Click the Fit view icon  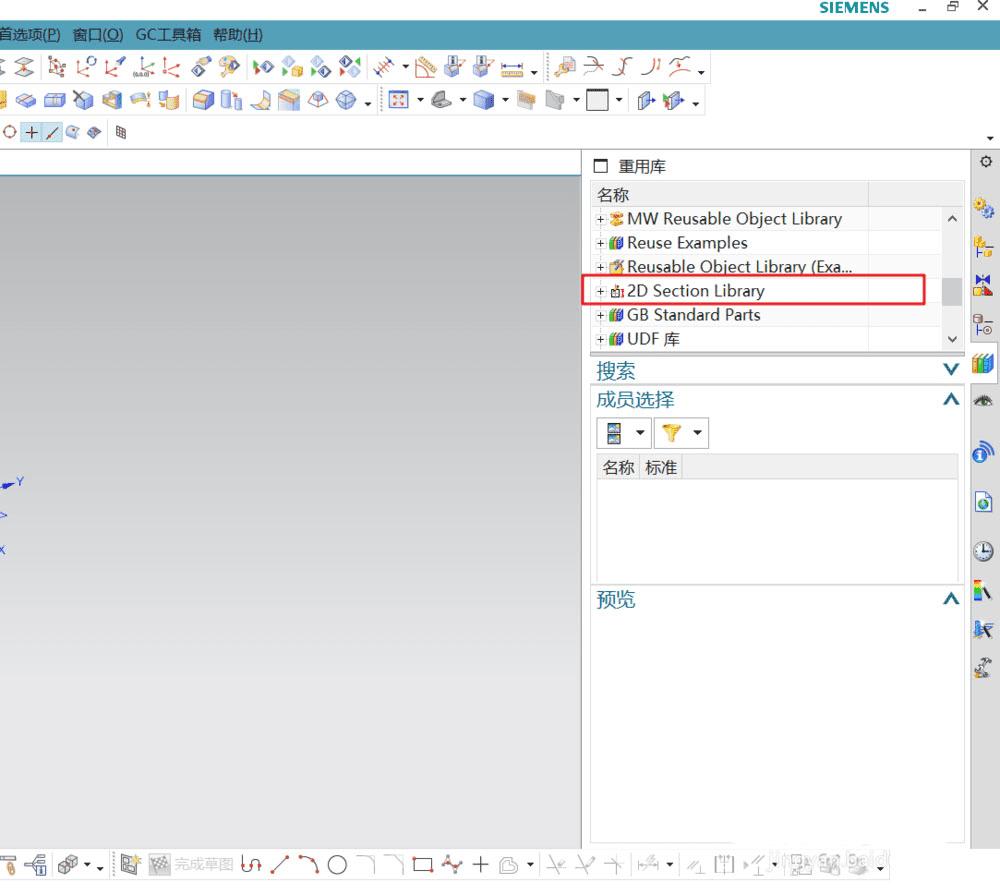399,100
